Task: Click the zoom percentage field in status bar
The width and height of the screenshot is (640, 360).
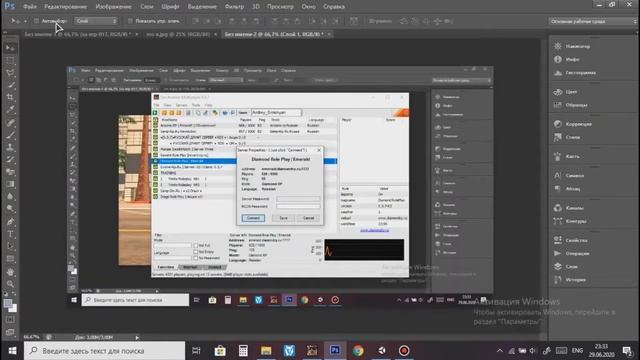Action: click(31, 338)
